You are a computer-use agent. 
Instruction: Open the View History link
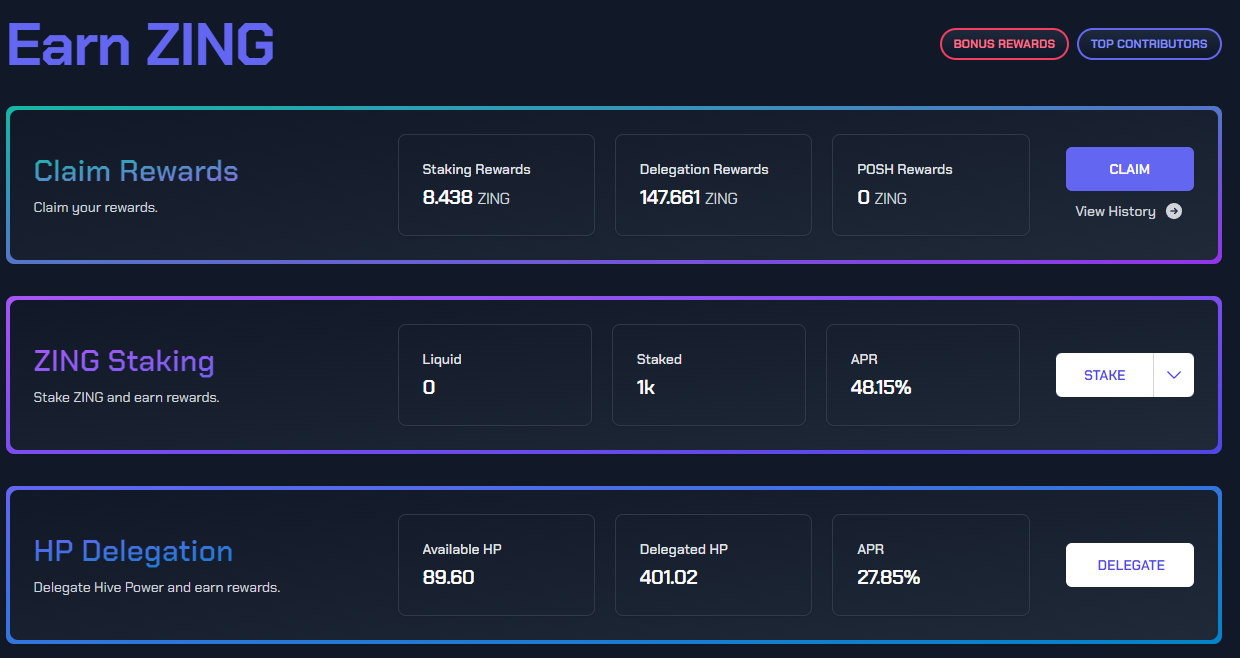tap(1129, 211)
